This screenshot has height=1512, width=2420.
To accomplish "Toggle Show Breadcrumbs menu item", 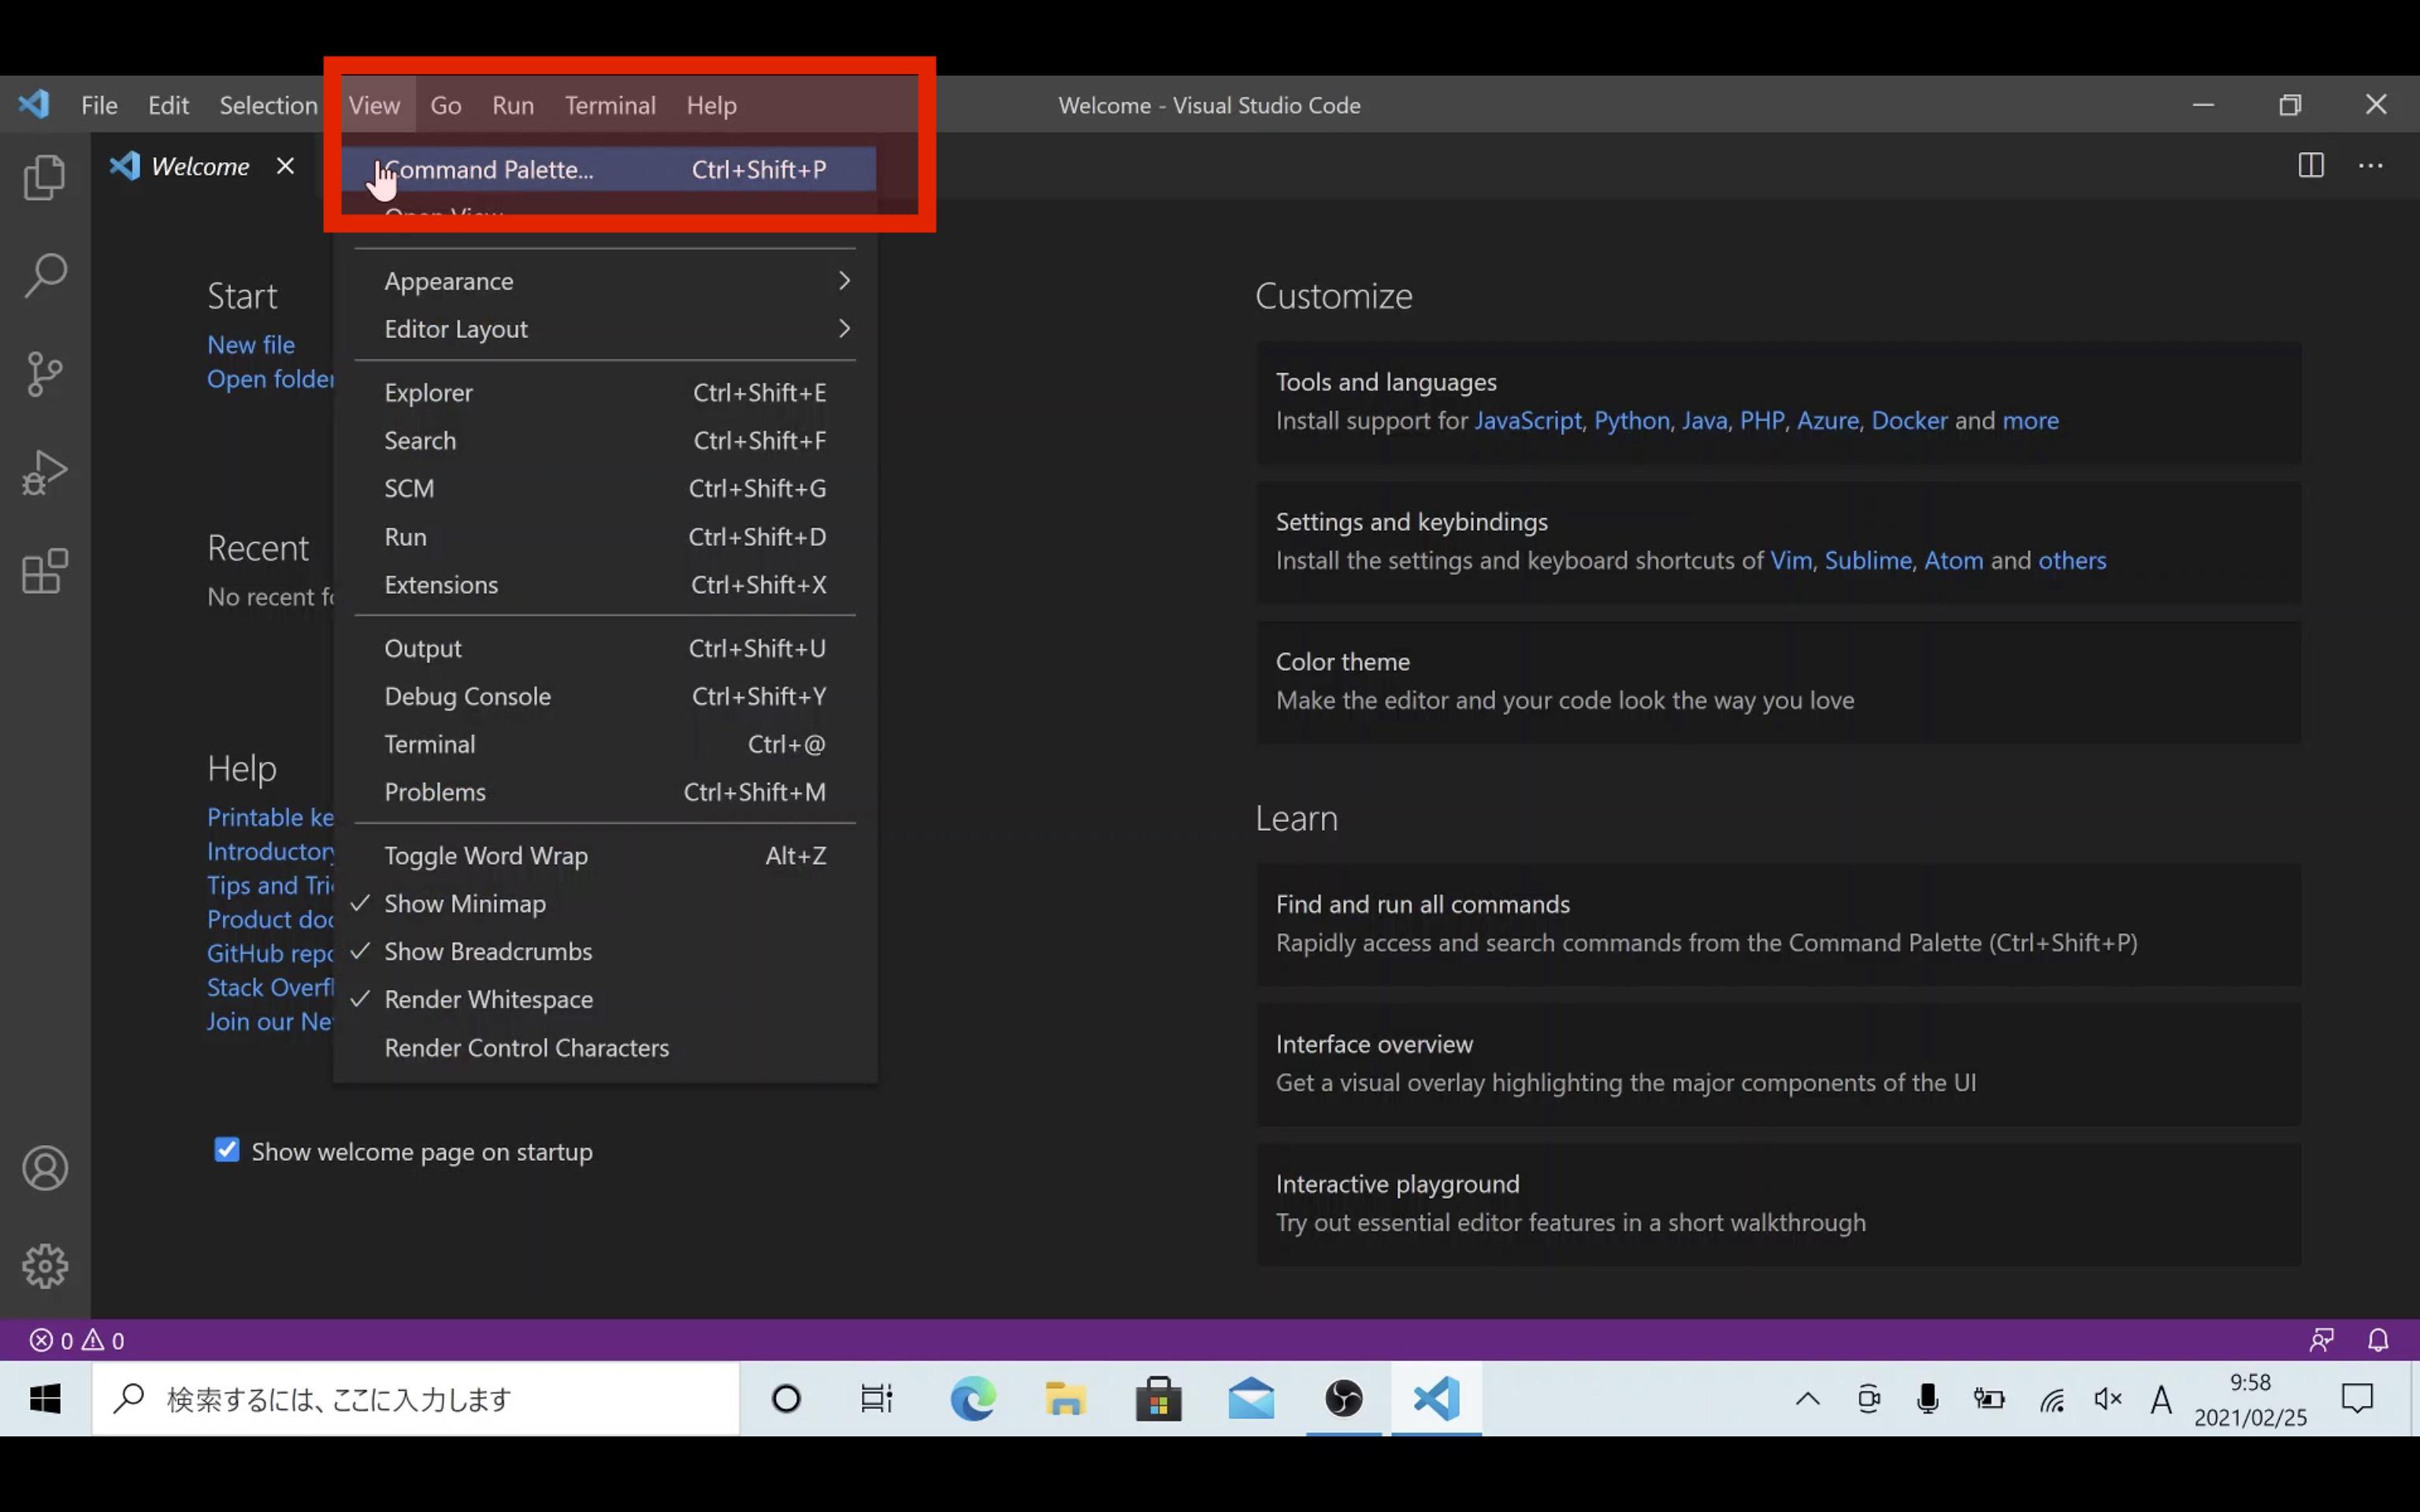I will pyautogui.click(x=605, y=952).
